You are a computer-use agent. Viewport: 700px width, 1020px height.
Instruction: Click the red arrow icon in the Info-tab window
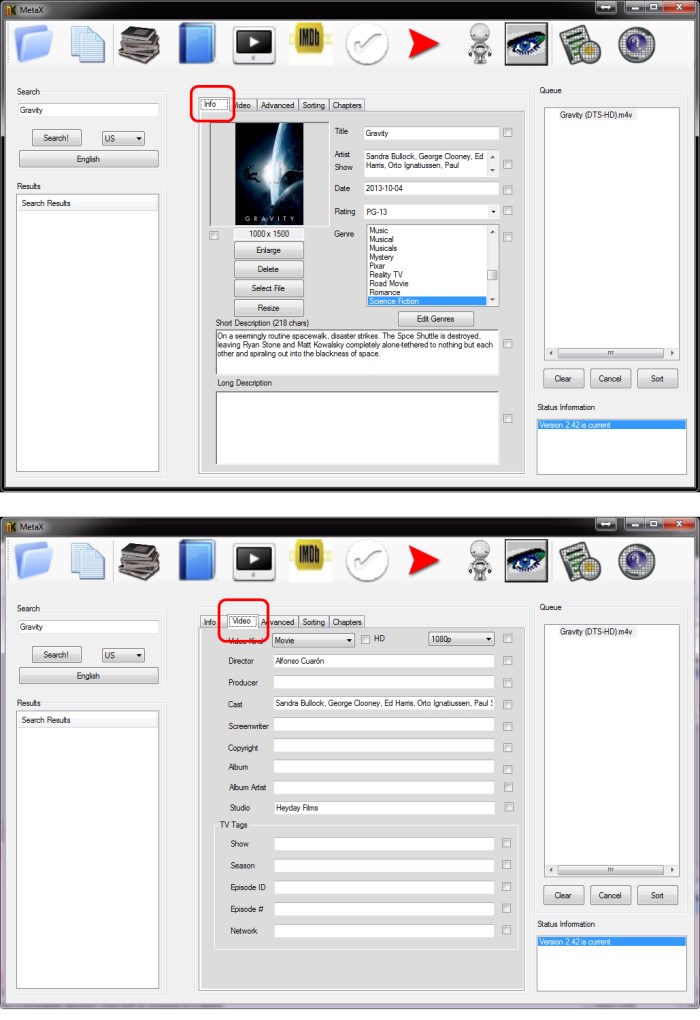pyautogui.click(x=424, y=44)
